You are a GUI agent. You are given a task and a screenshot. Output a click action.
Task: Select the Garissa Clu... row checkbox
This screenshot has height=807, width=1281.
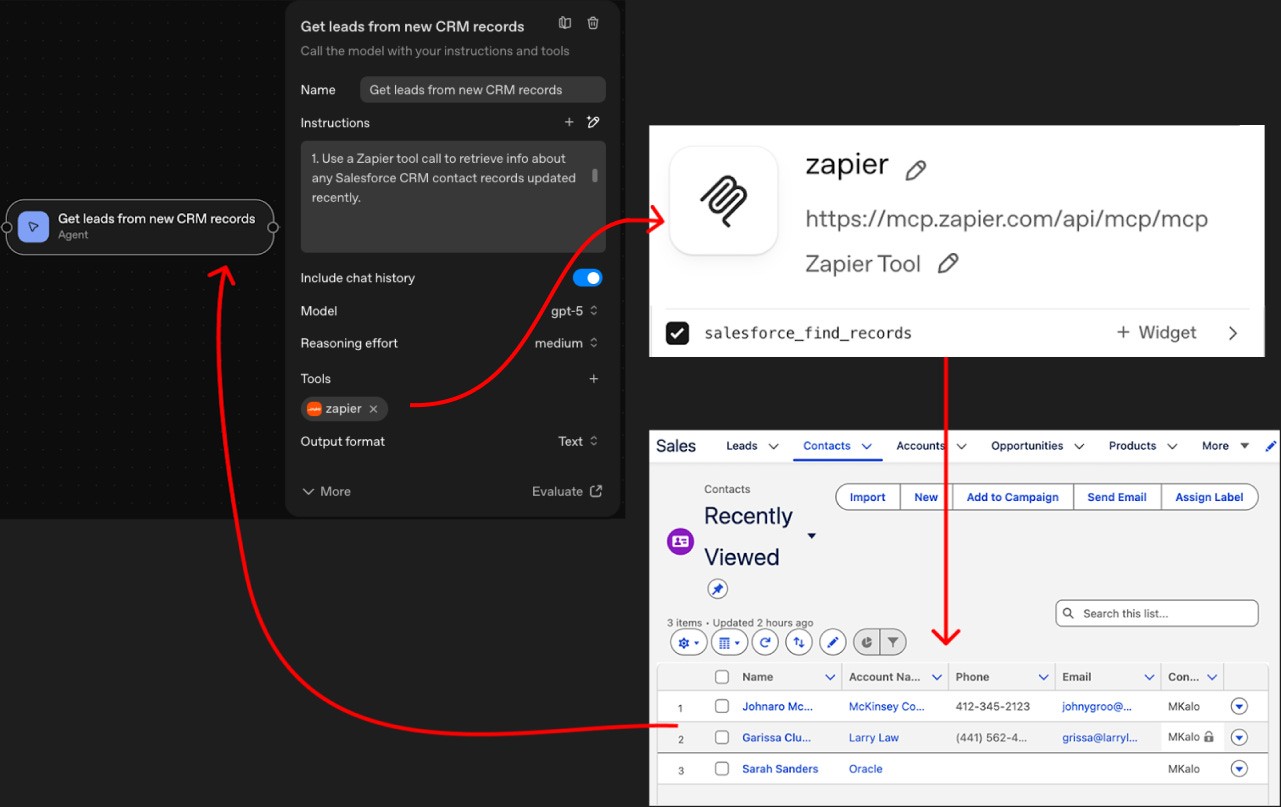[x=722, y=738]
